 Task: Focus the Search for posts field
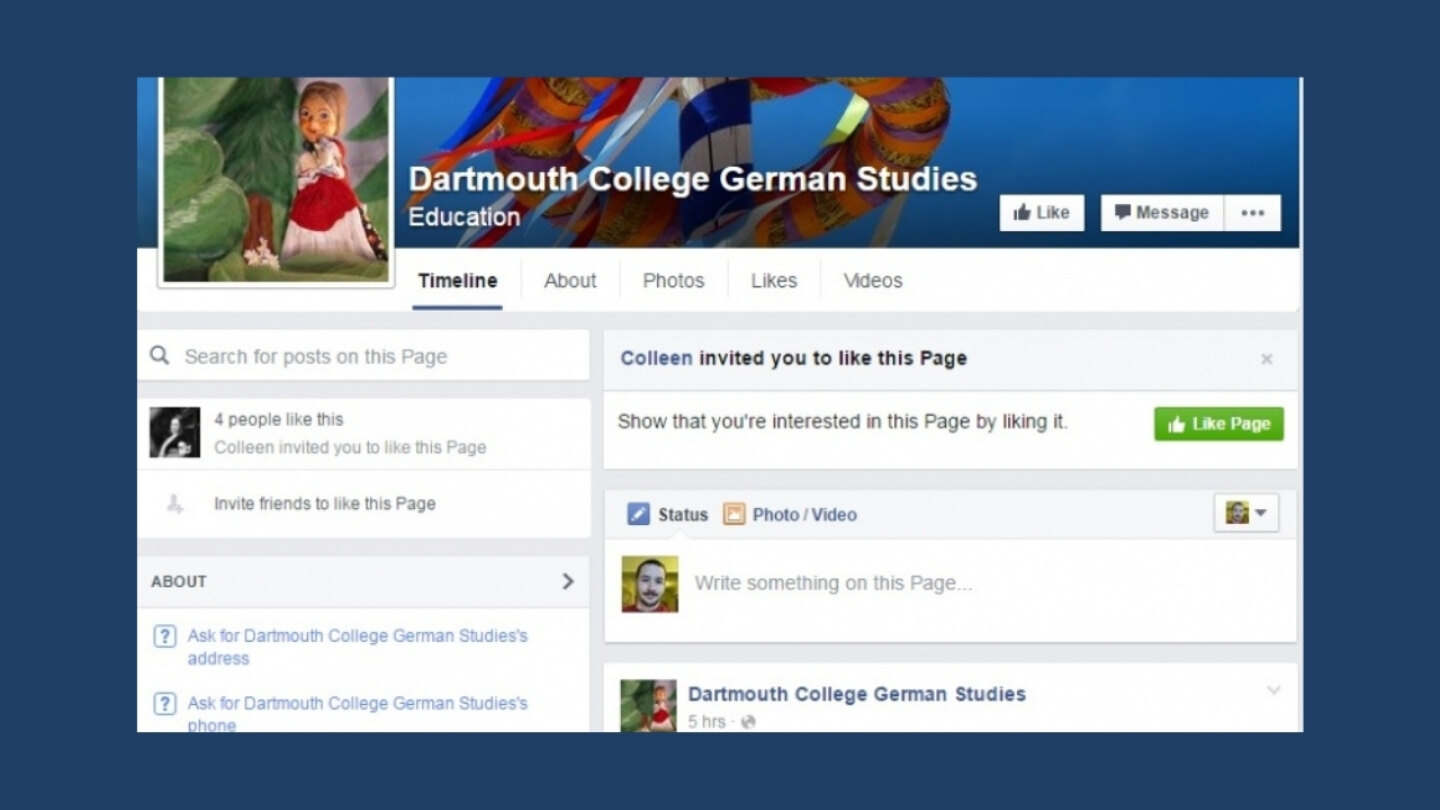pyautogui.click(x=363, y=356)
